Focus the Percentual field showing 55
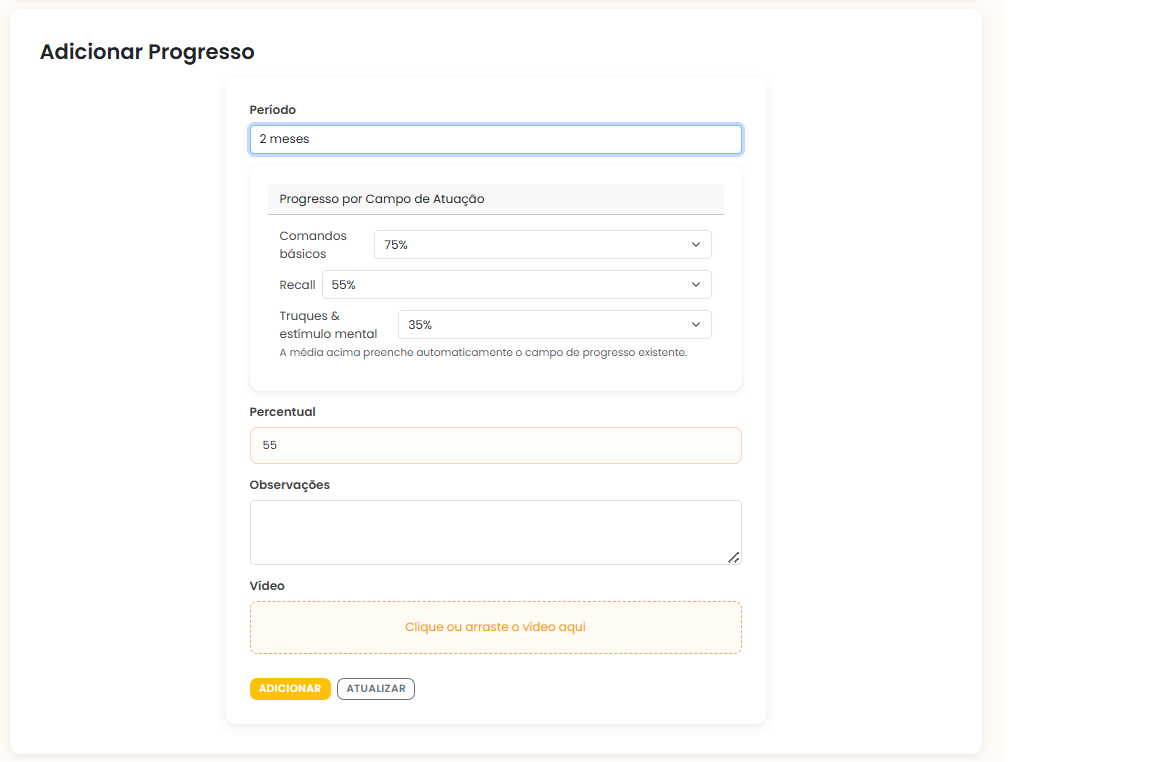The height and width of the screenshot is (762, 1152). (495, 445)
